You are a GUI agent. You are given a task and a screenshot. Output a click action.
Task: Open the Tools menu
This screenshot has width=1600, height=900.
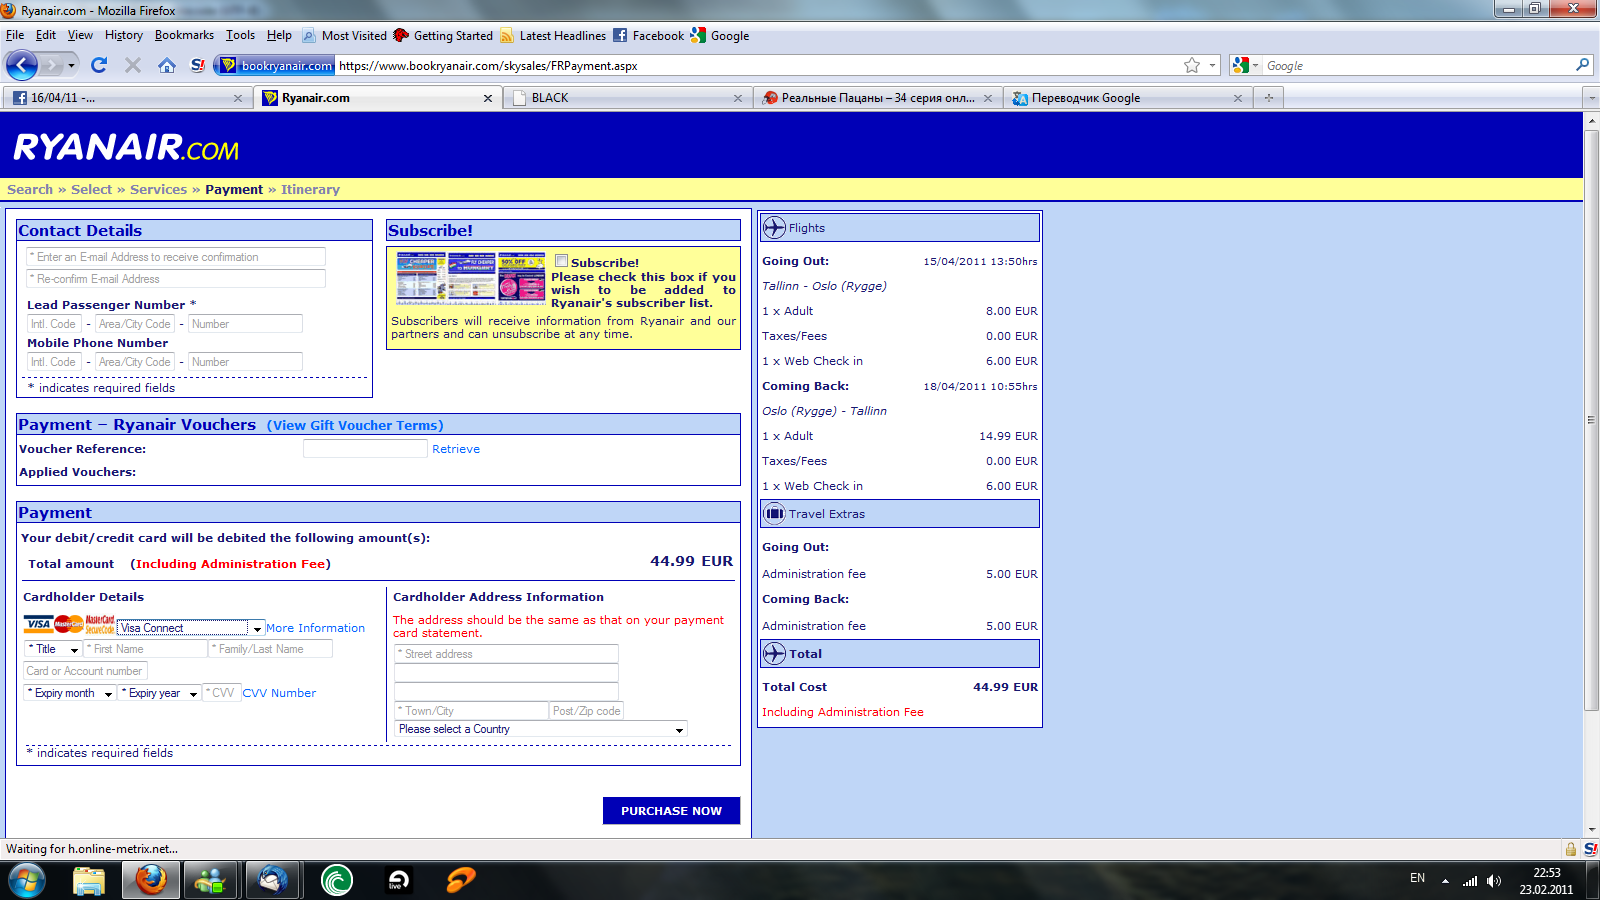coord(240,35)
